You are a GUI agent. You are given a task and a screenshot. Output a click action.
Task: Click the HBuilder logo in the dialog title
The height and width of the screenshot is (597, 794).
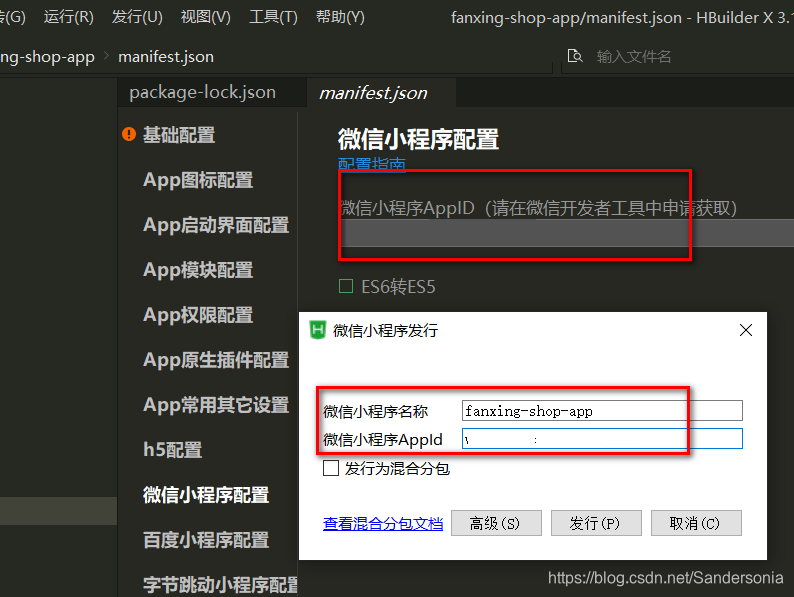(x=317, y=331)
